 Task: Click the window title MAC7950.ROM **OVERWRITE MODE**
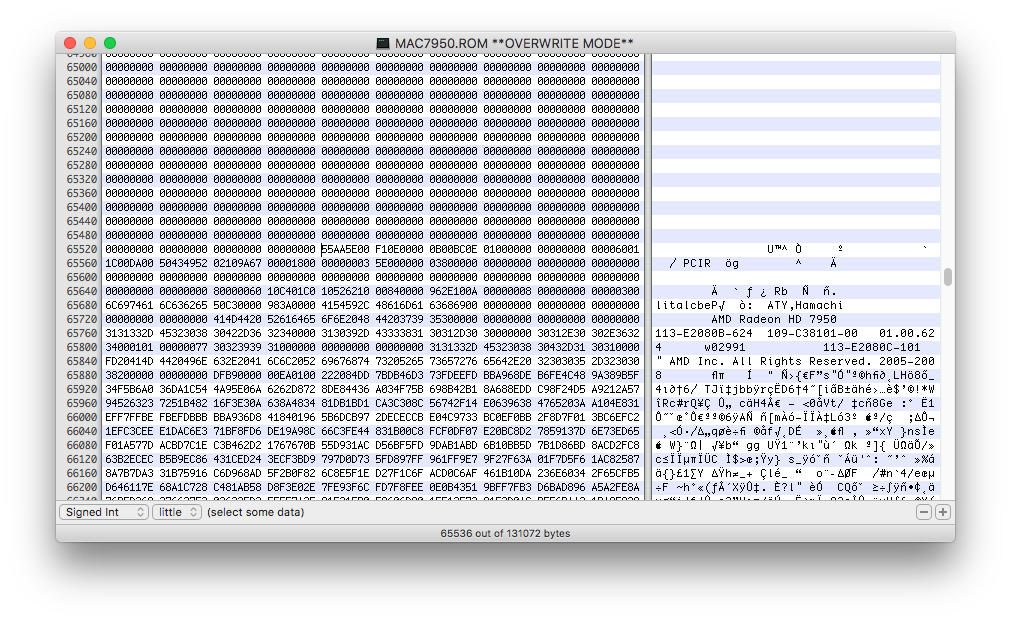[x=514, y=43]
